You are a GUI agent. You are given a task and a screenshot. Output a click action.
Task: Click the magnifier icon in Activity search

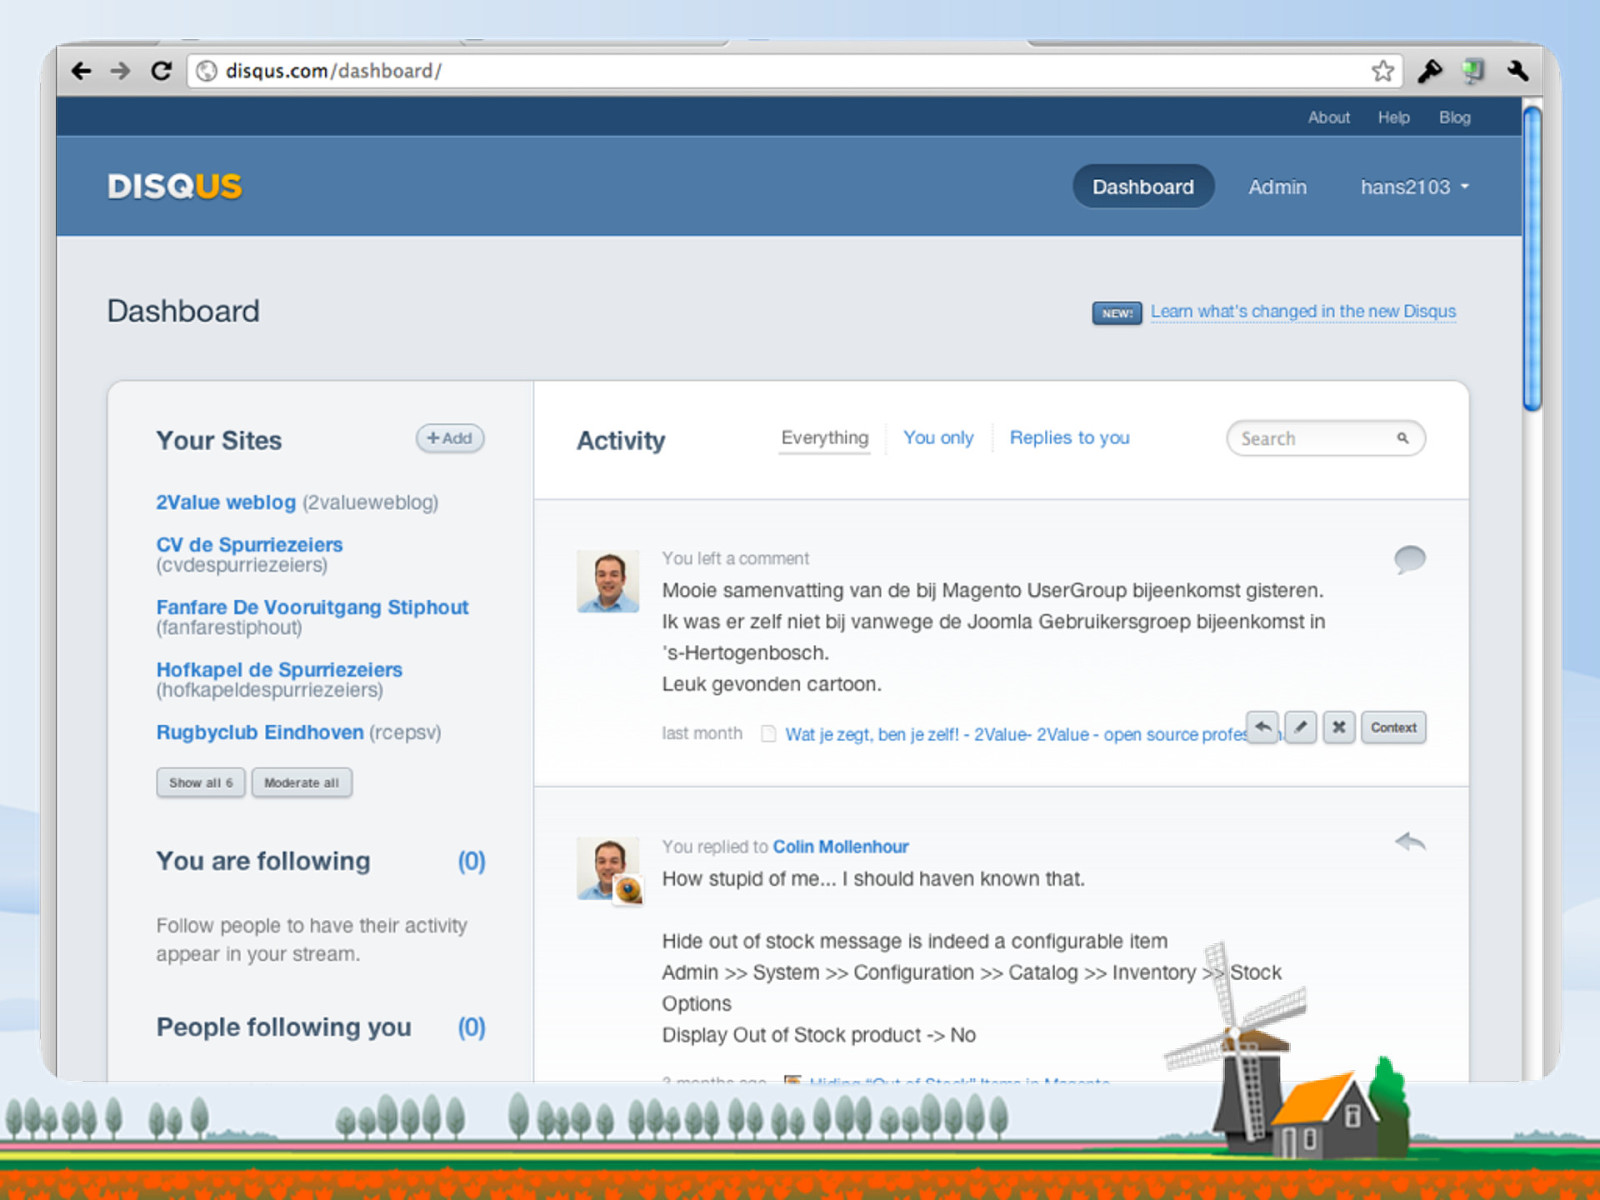pyautogui.click(x=1403, y=438)
